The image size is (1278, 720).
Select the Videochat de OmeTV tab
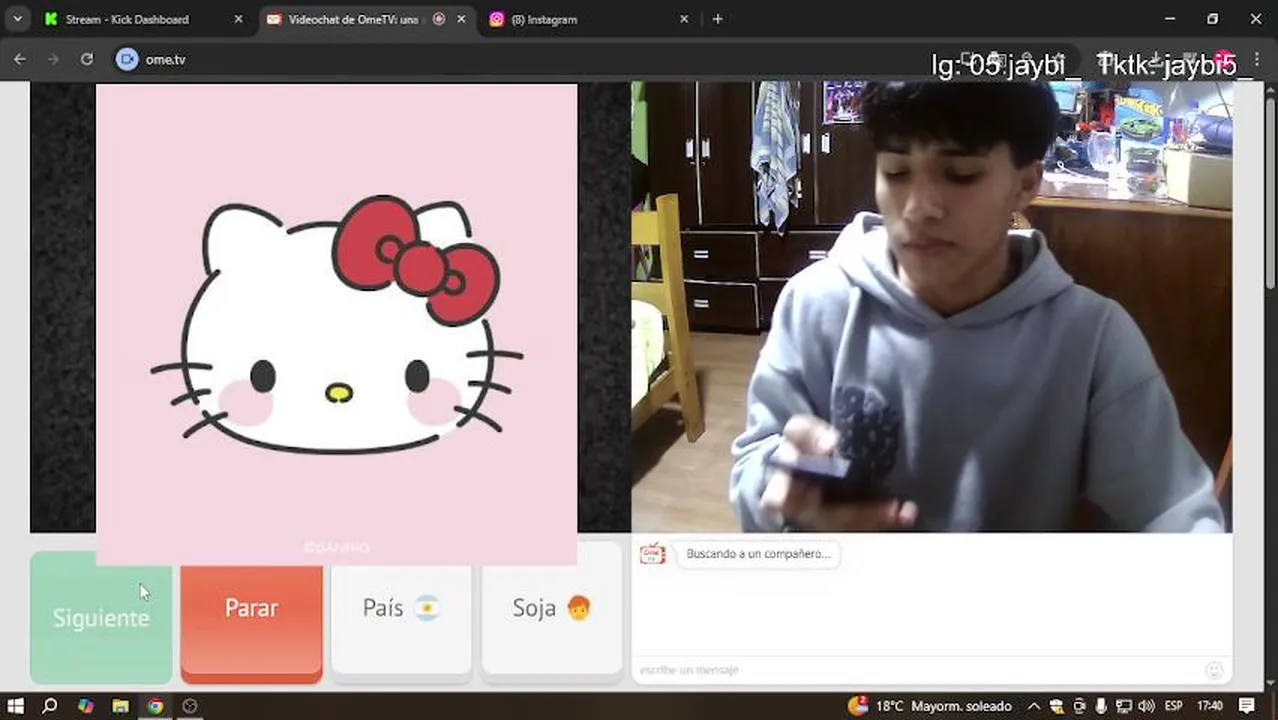tap(353, 19)
